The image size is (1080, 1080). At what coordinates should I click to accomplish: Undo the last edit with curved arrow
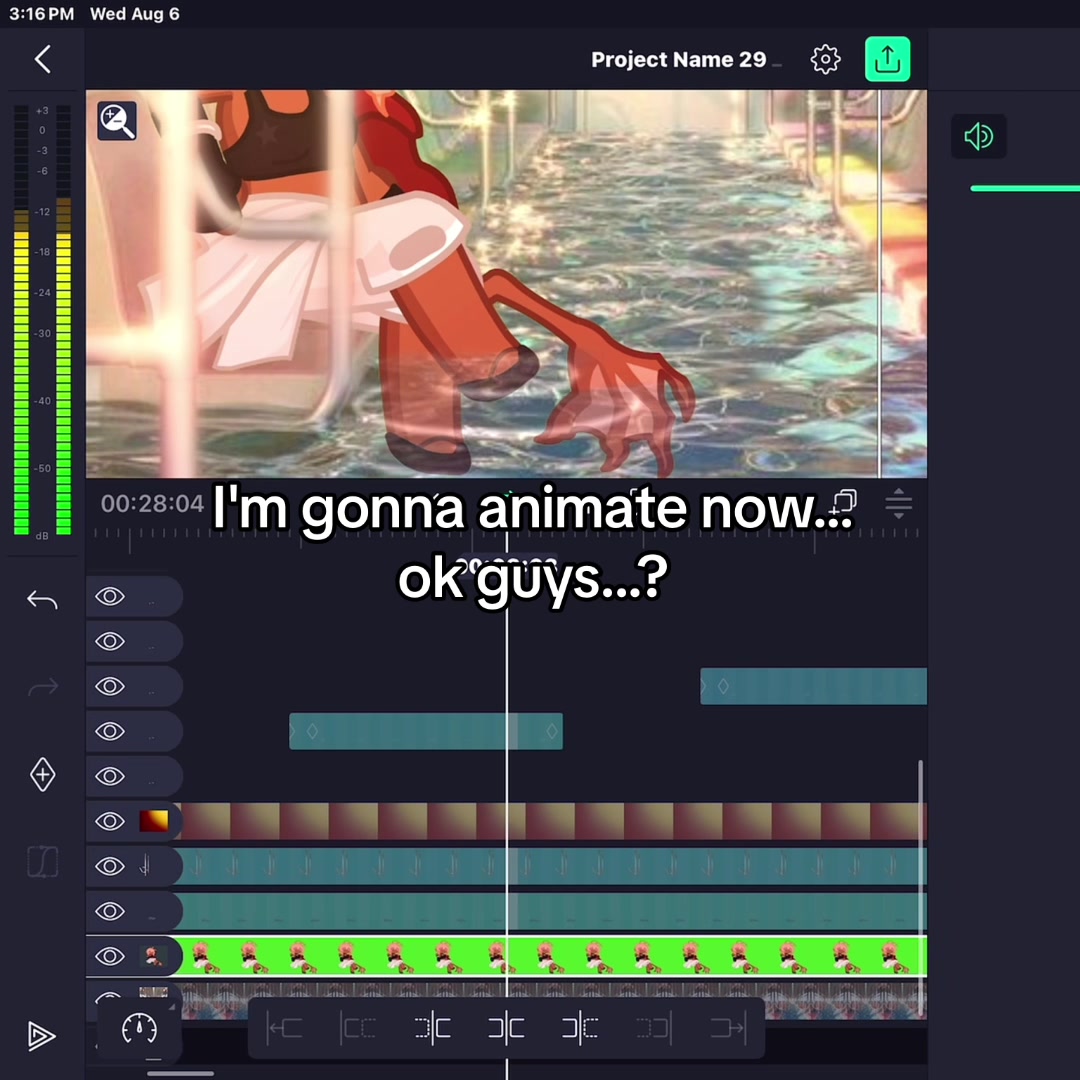click(x=42, y=600)
